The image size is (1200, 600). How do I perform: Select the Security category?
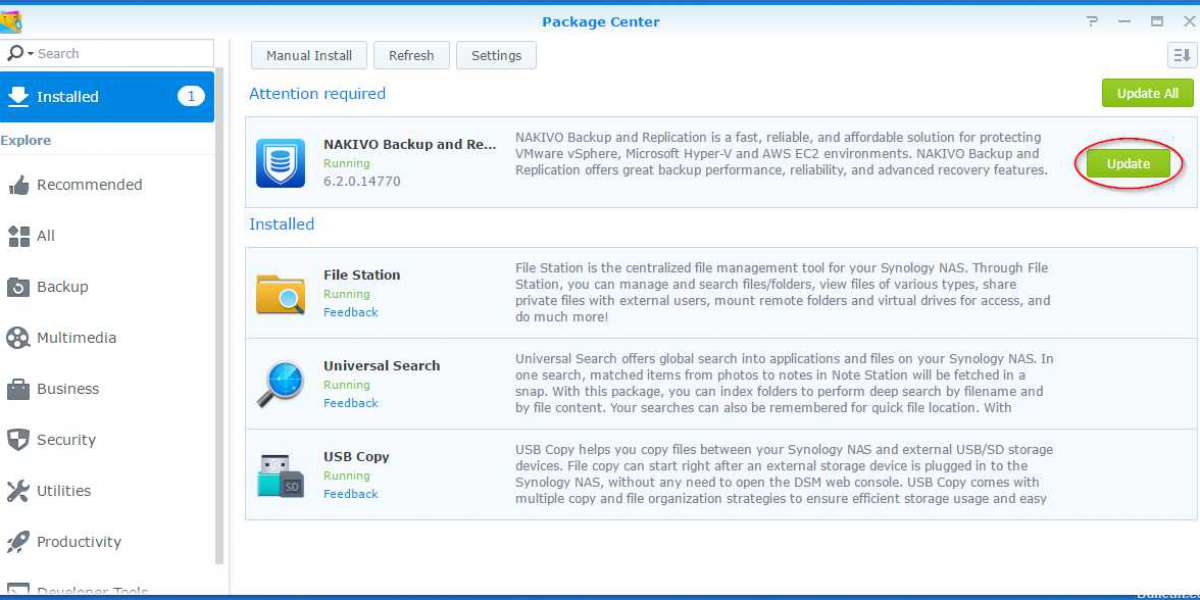point(66,440)
